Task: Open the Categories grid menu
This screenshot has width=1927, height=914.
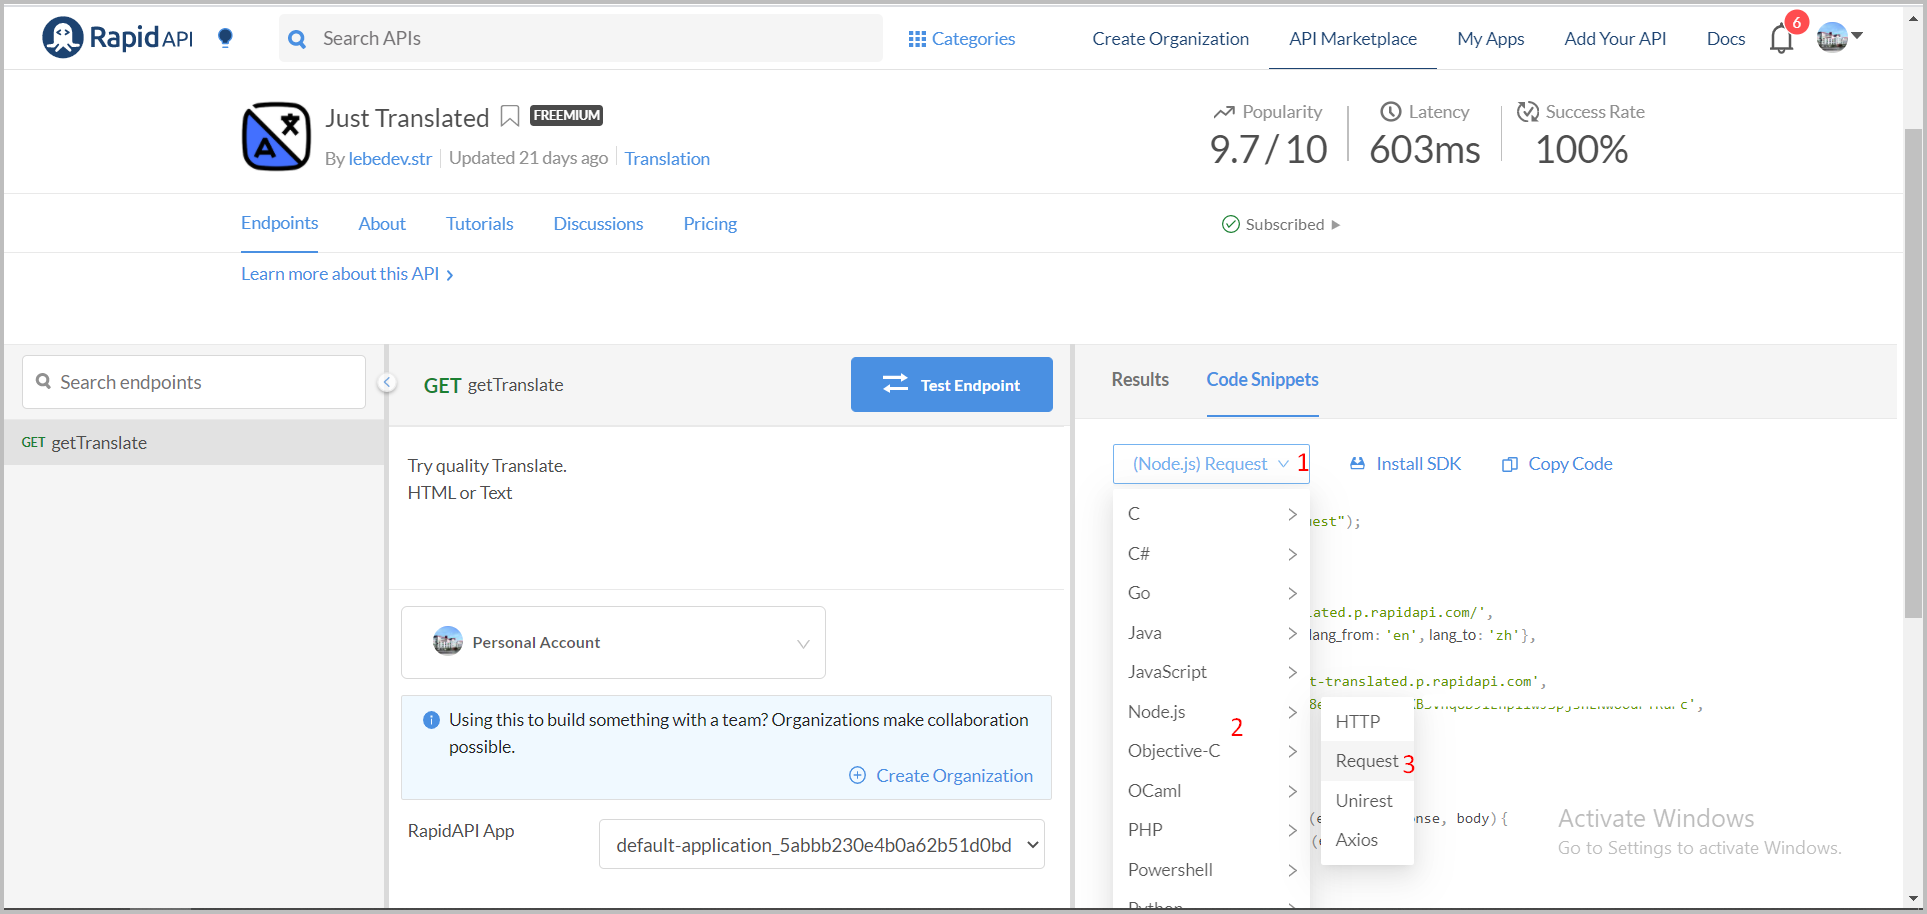Action: pos(961,39)
